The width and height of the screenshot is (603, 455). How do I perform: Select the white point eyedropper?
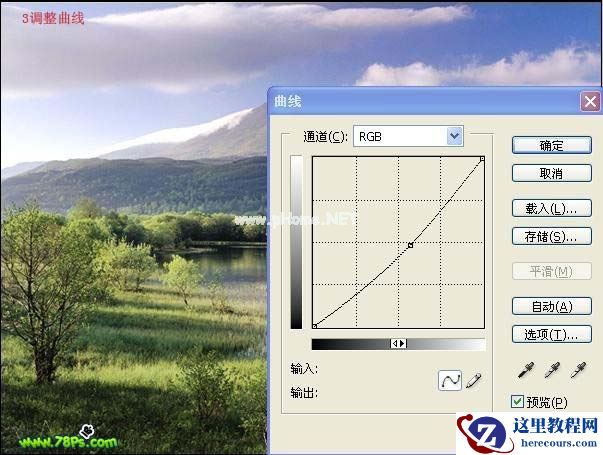[x=578, y=370]
